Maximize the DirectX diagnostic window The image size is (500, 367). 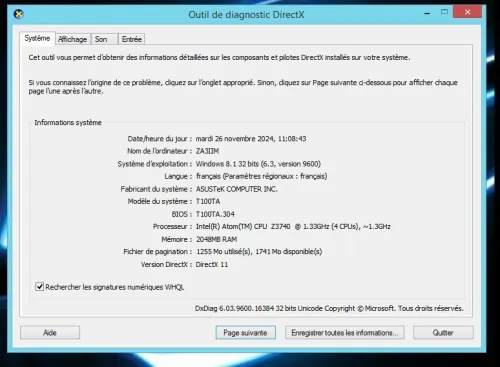(444, 12)
